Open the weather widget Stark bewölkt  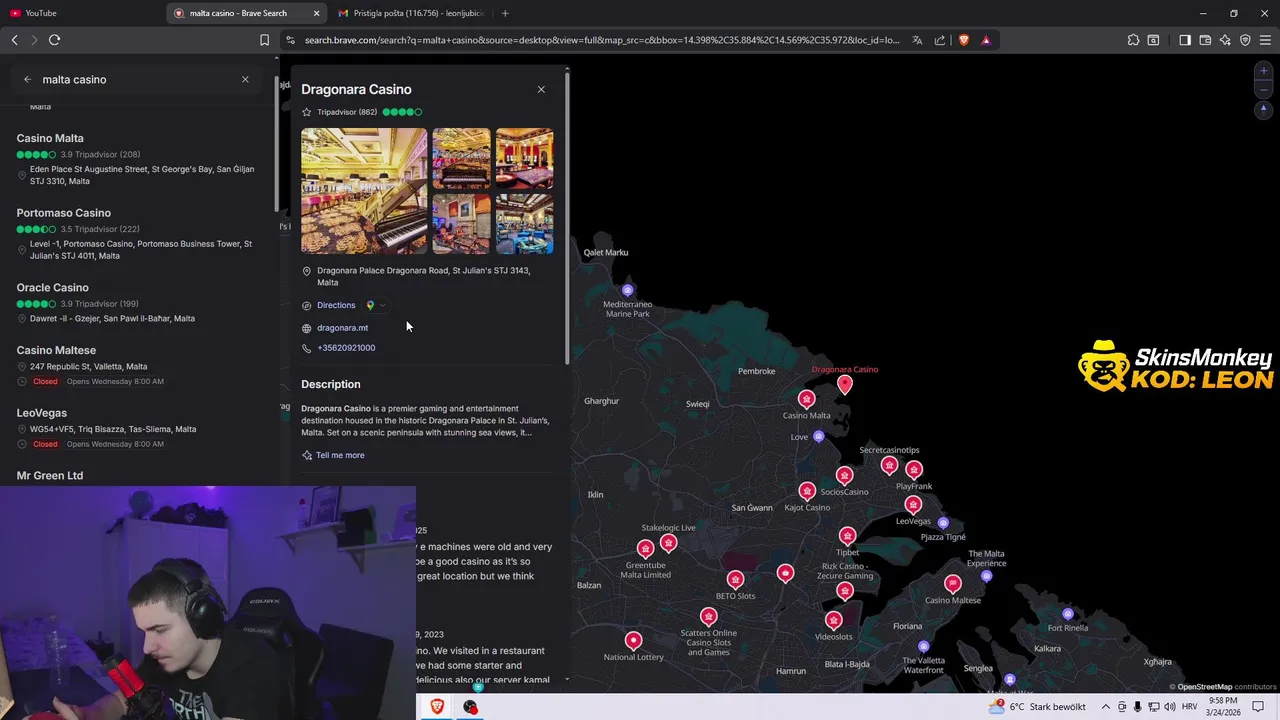1036,707
